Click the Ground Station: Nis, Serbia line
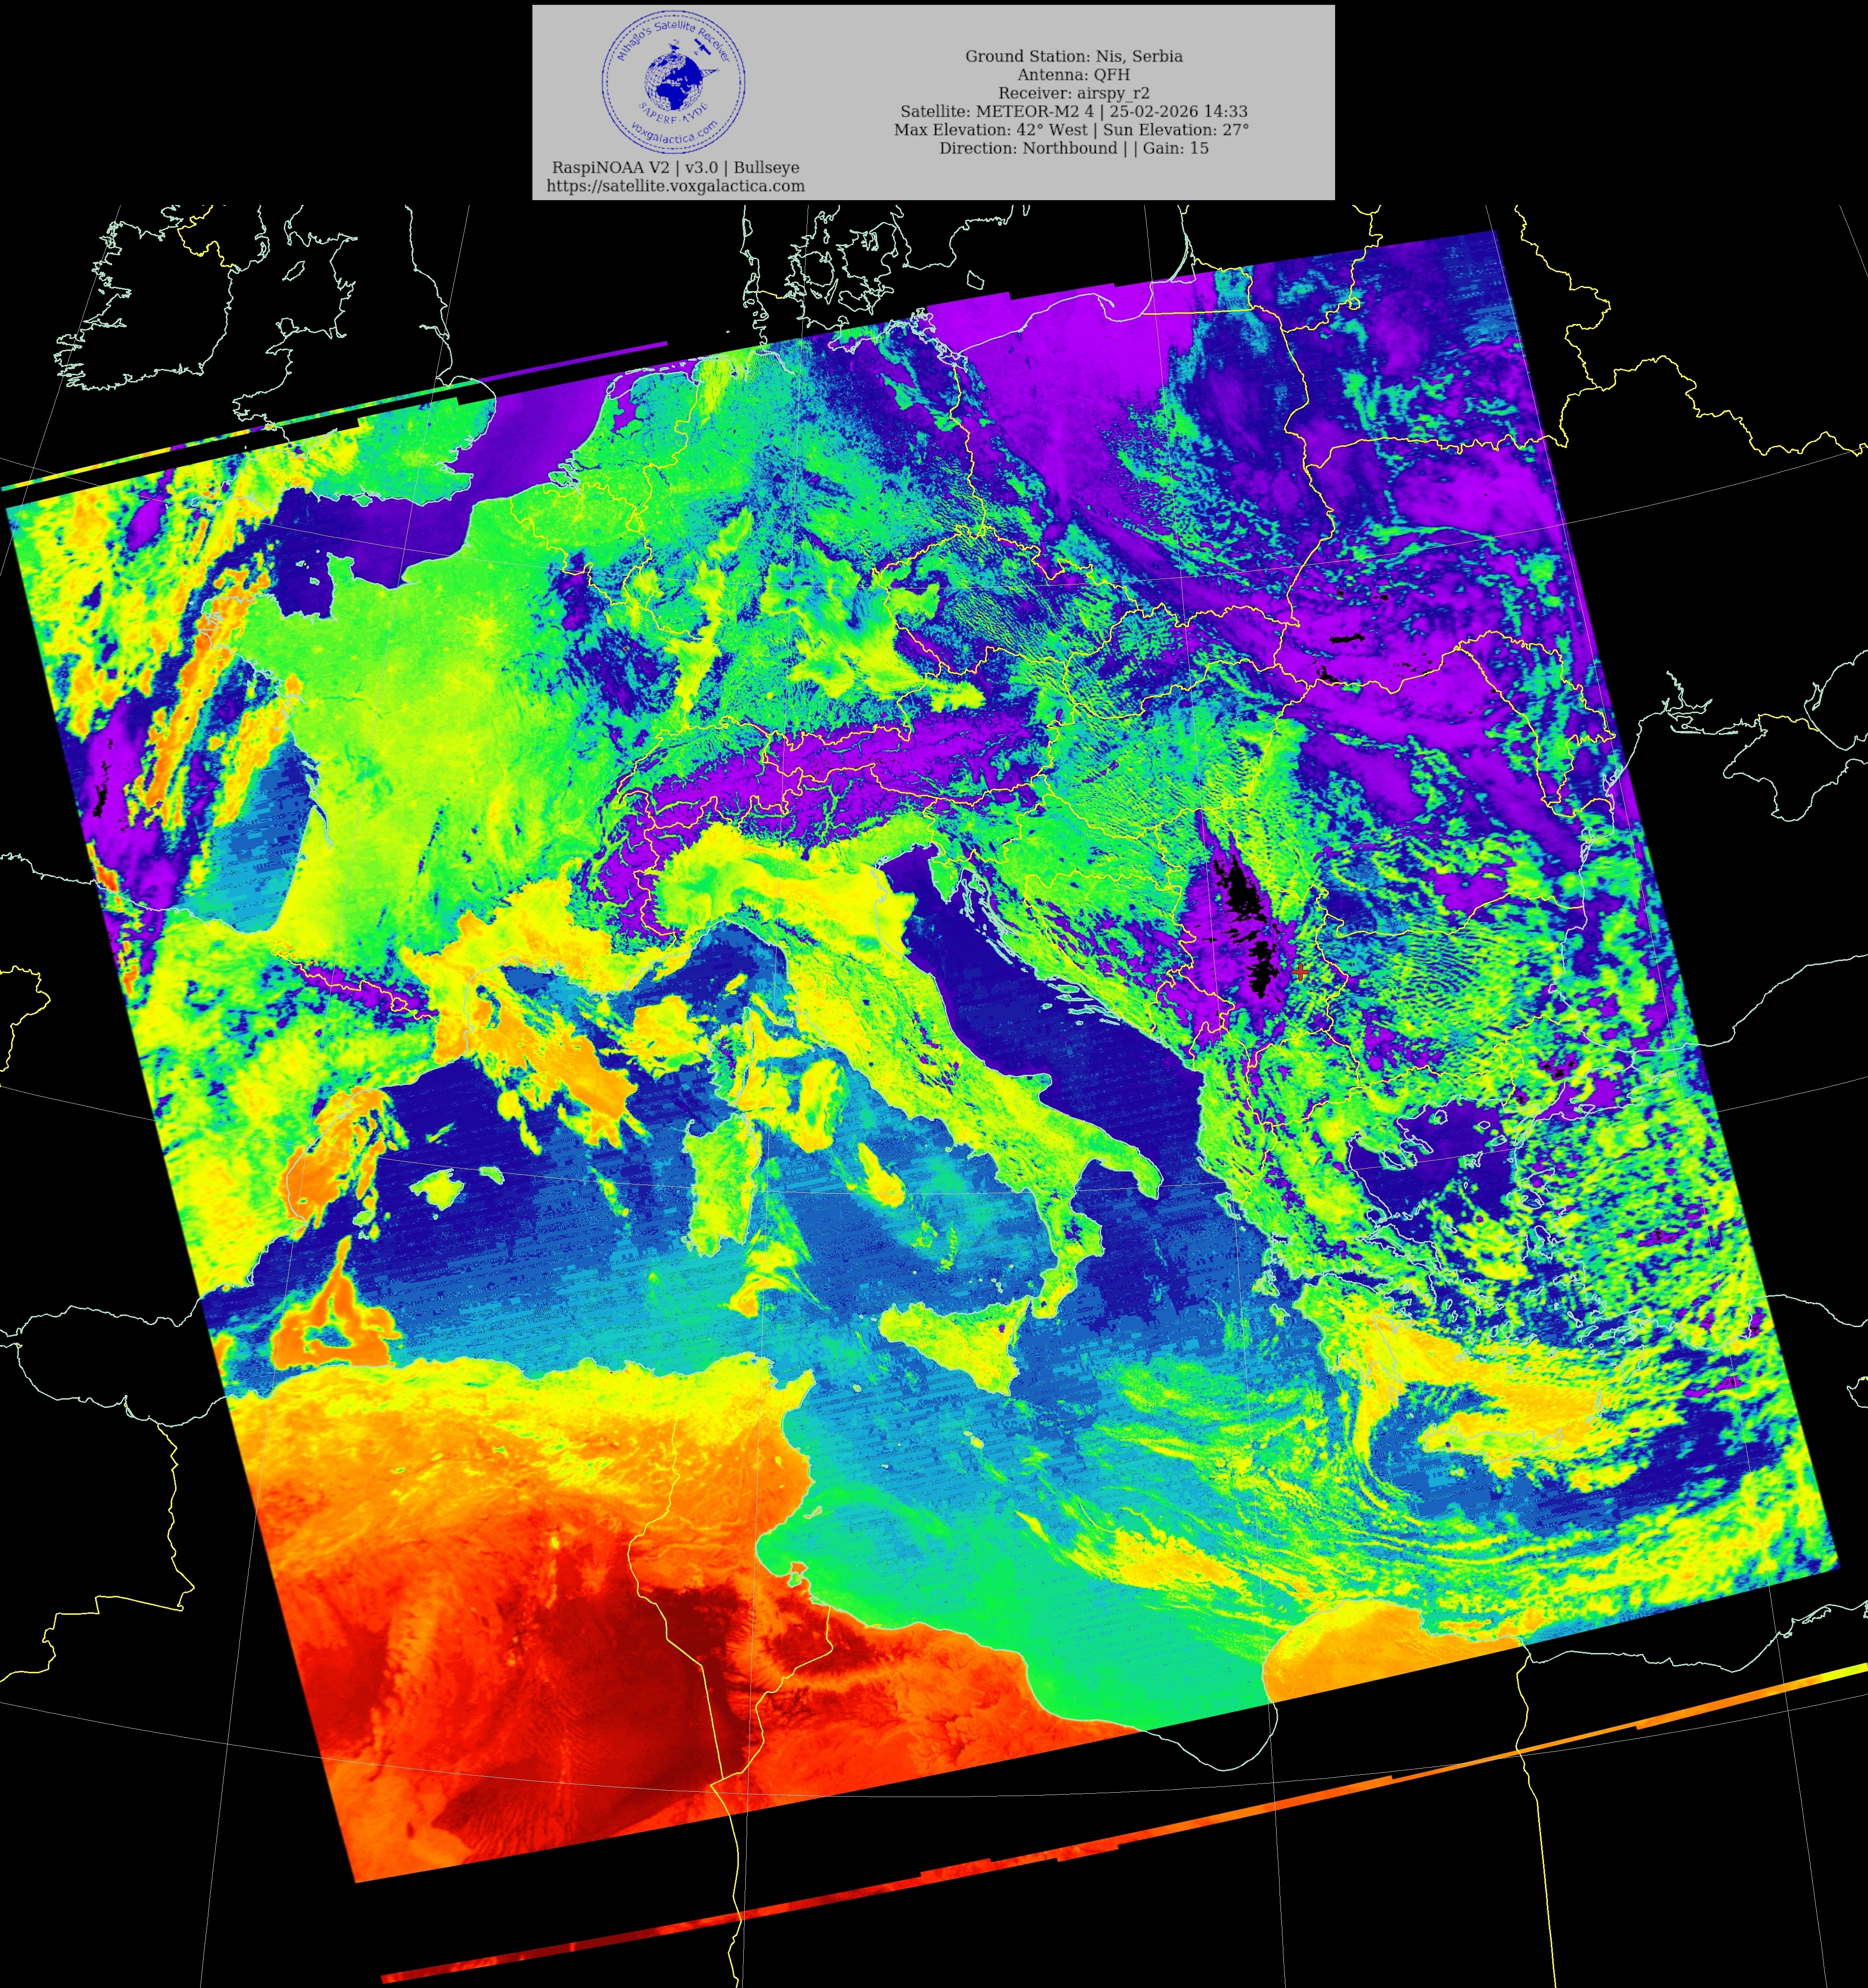1868x1988 pixels. [1073, 56]
